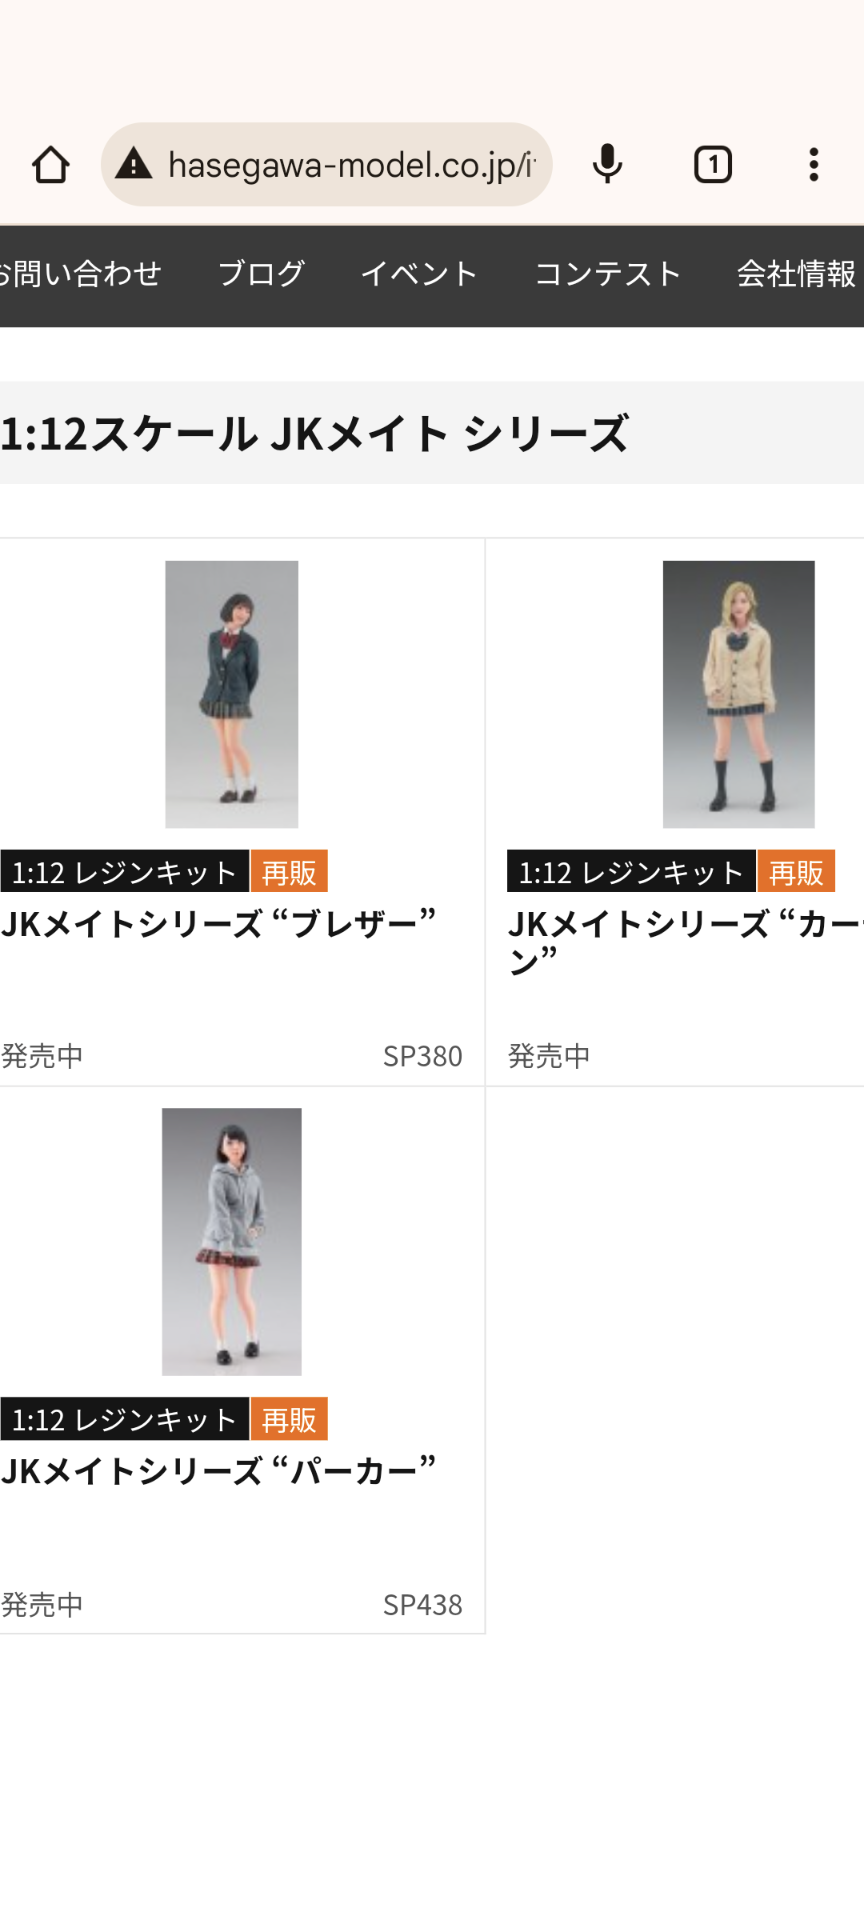
Task: Open JKメイトシリーズ "パーカー" product link
Action: point(219,1471)
